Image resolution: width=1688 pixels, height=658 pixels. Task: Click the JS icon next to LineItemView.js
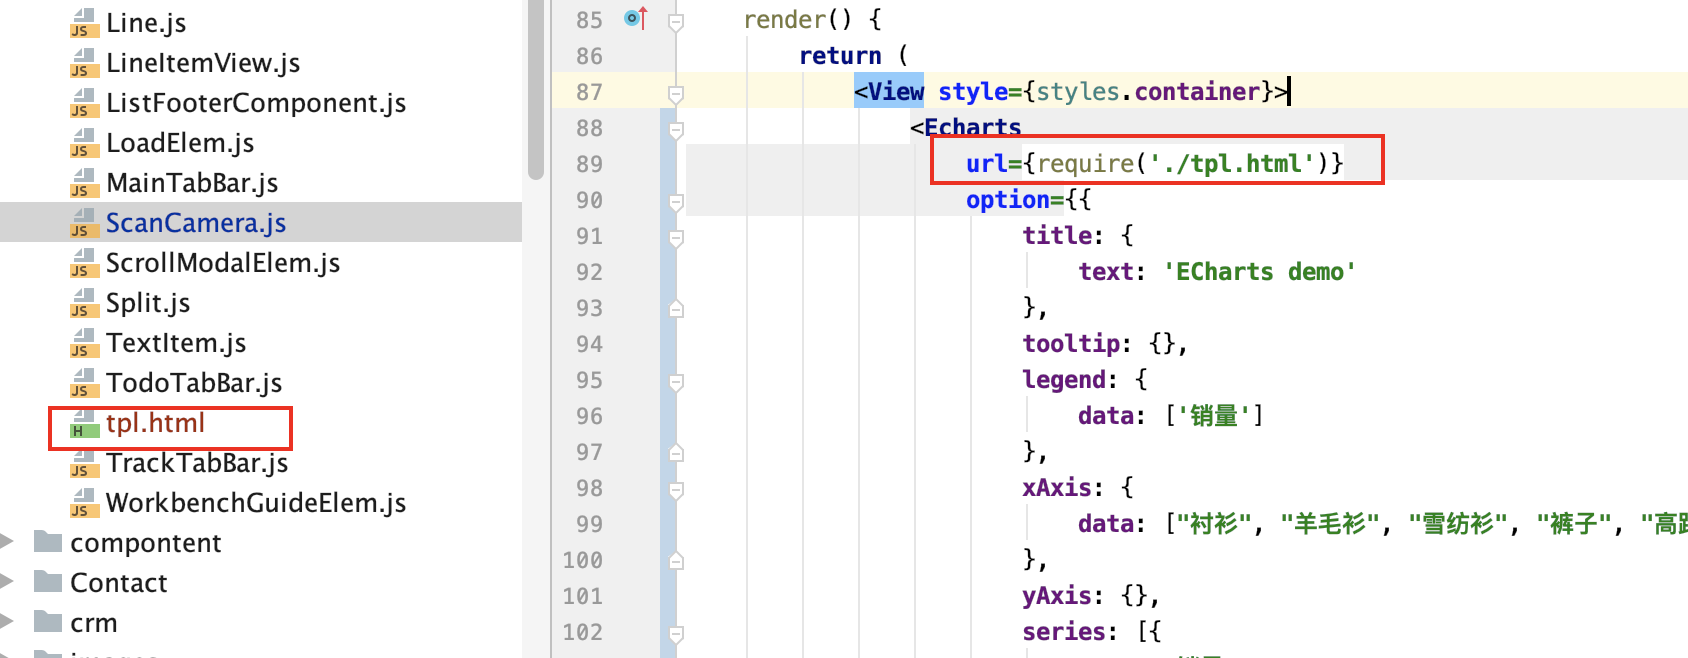point(84,64)
